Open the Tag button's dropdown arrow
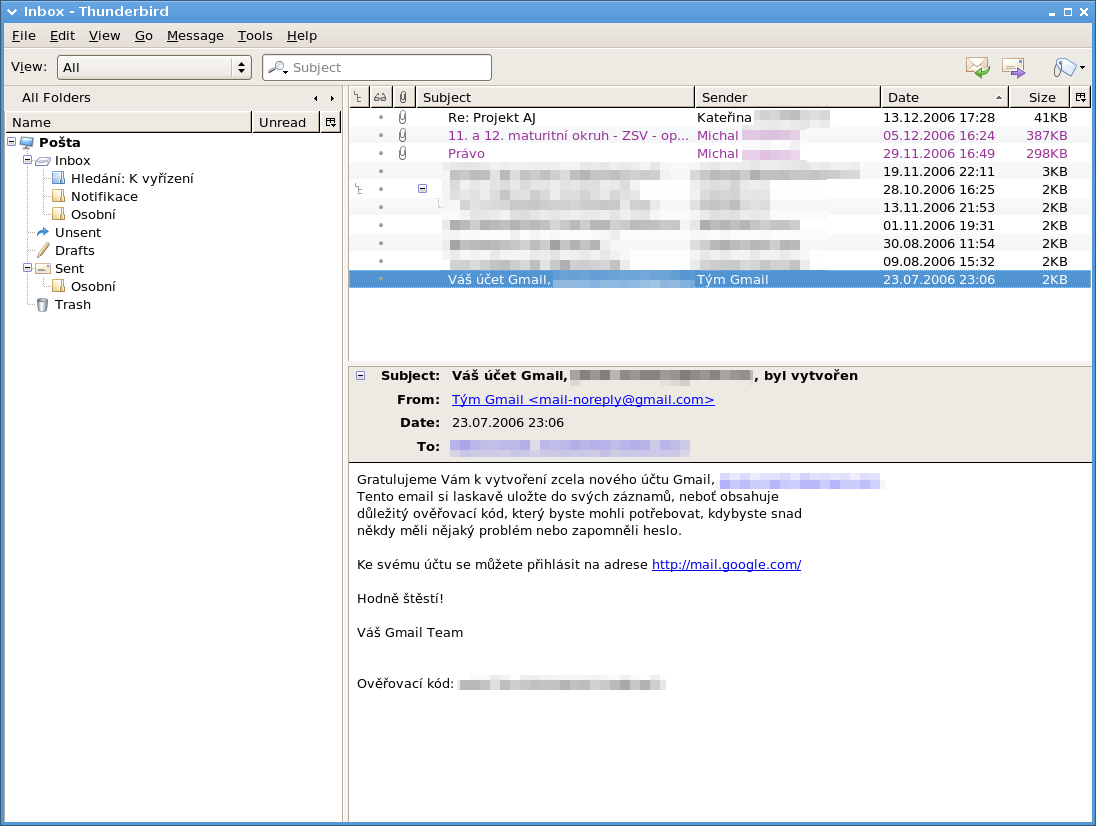Viewport: 1096px width, 826px height. tap(1083, 68)
